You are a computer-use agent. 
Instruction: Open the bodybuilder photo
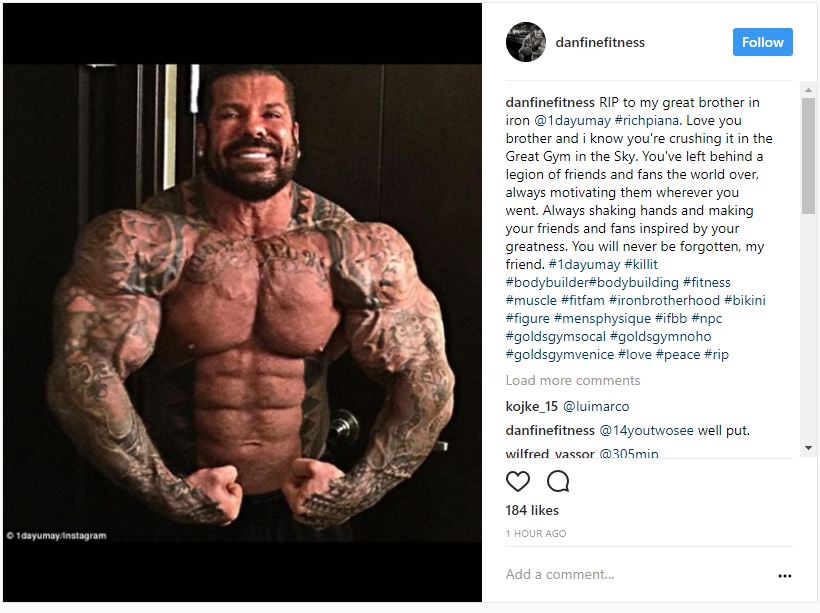tap(242, 303)
